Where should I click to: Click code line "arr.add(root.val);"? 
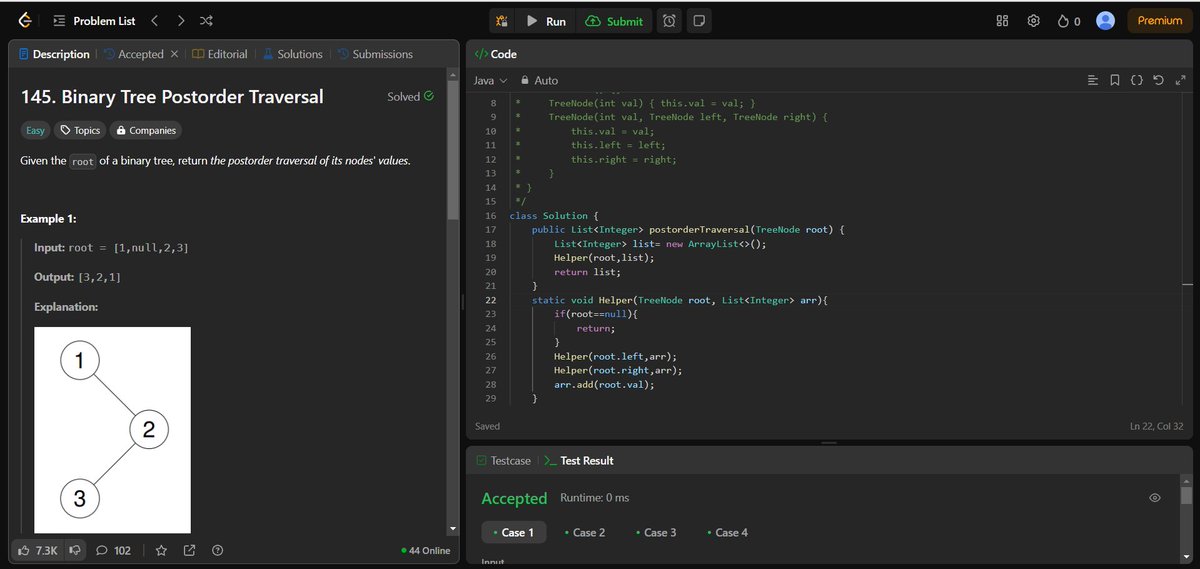point(603,384)
